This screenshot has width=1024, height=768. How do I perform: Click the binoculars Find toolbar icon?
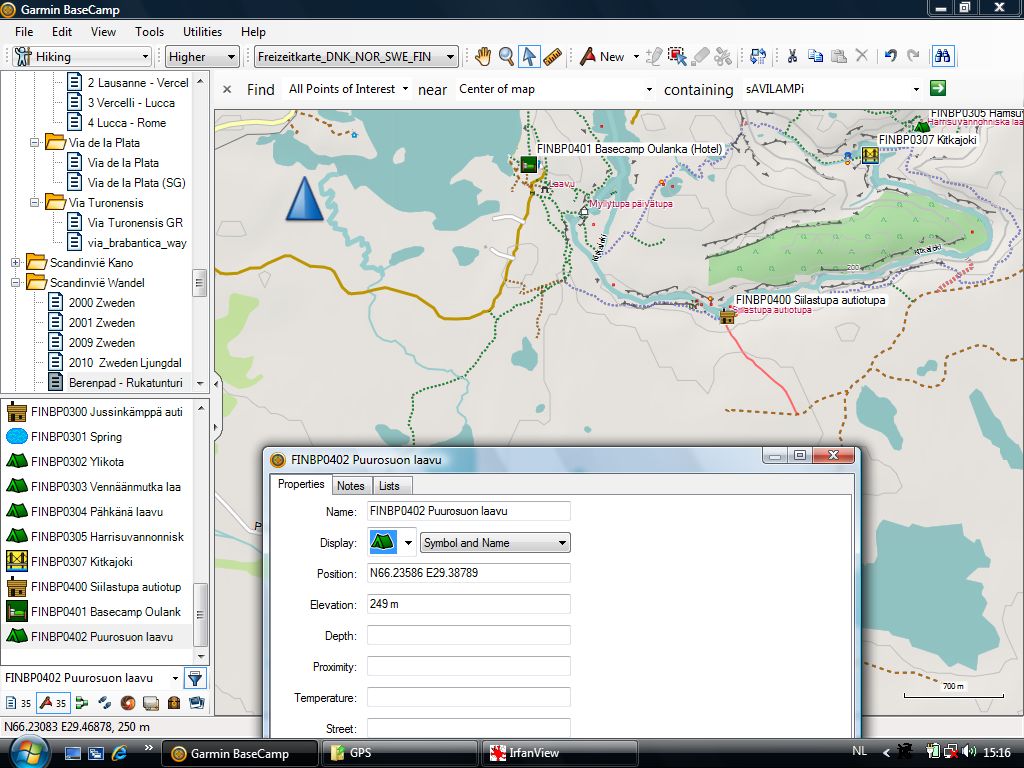(x=942, y=57)
